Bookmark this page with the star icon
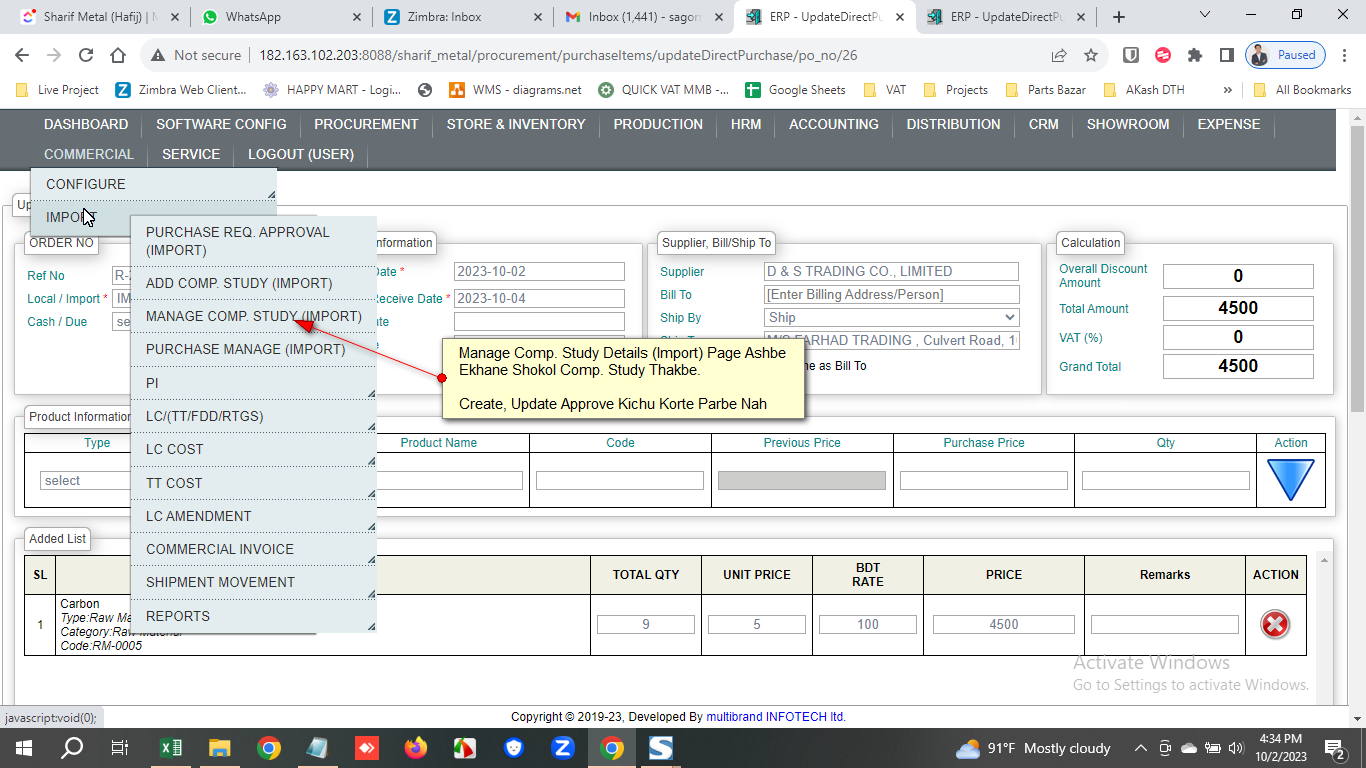The height and width of the screenshot is (768, 1366). [x=1090, y=56]
